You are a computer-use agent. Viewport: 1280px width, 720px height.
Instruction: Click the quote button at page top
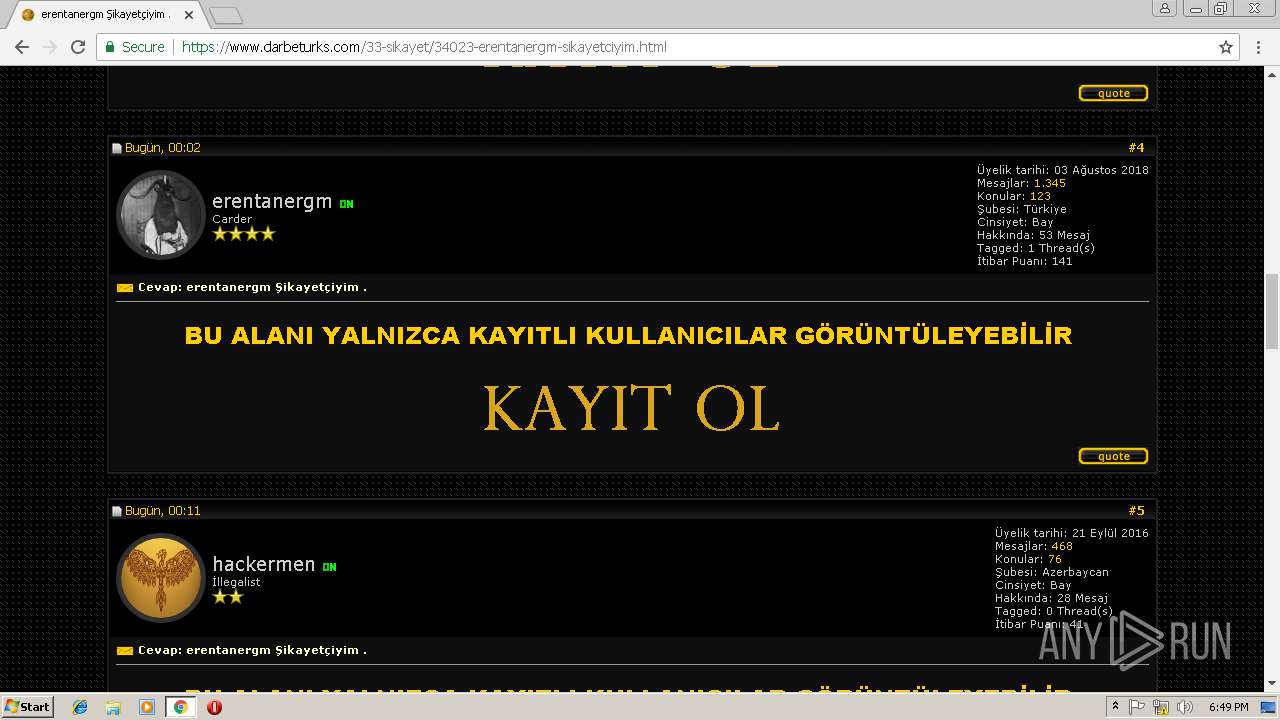coord(1113,93)
